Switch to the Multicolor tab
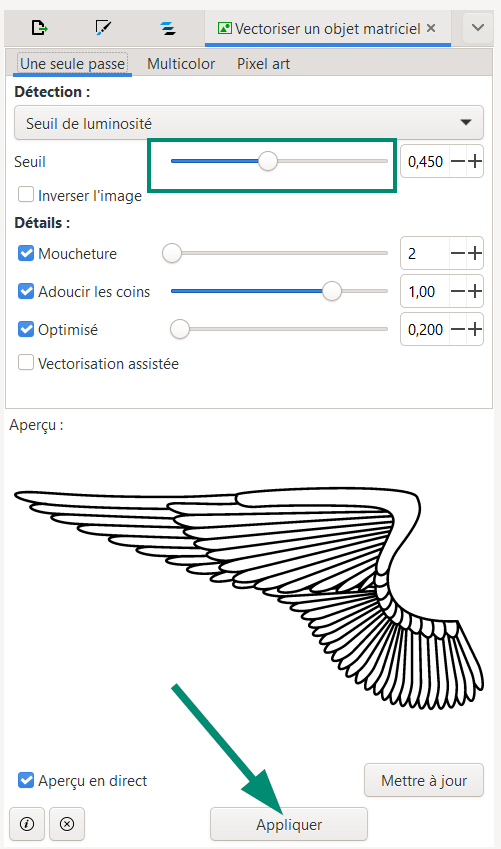501x849 pixels. [x=181, y=64]
